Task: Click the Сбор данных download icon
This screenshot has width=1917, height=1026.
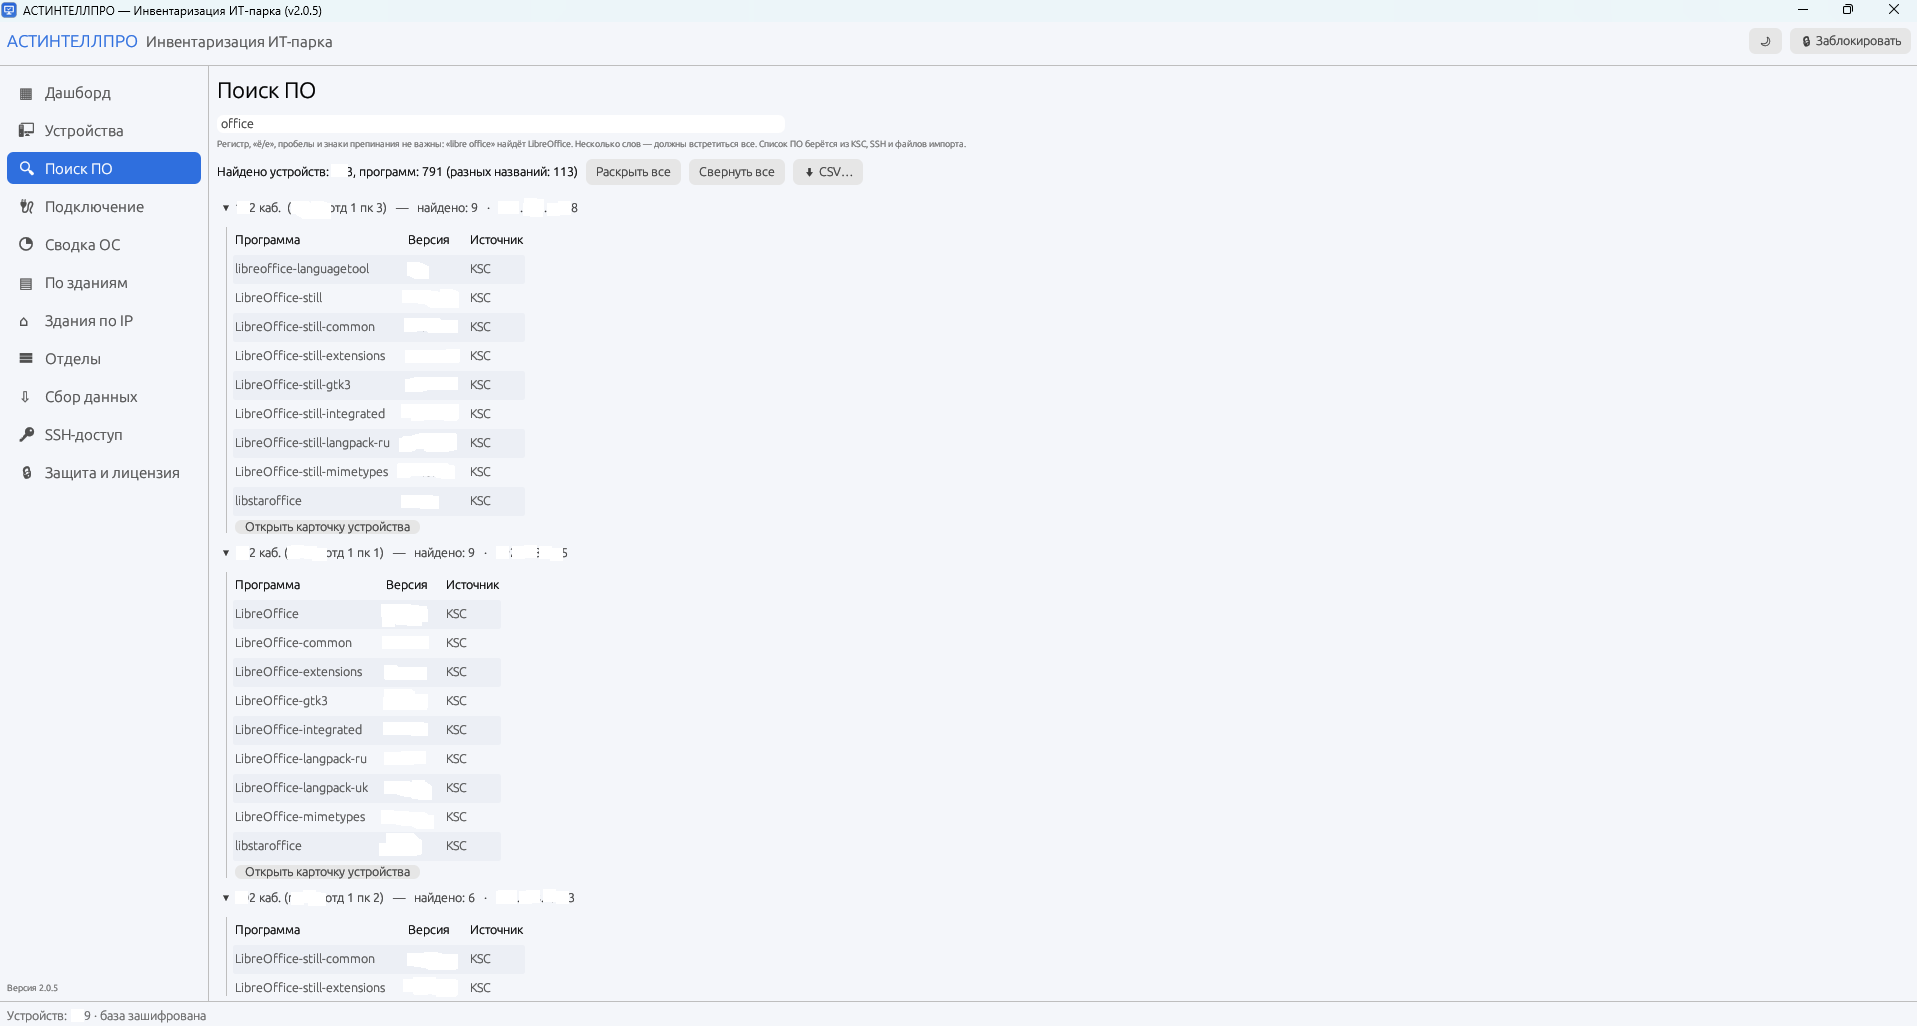Action: coord(26,397)
